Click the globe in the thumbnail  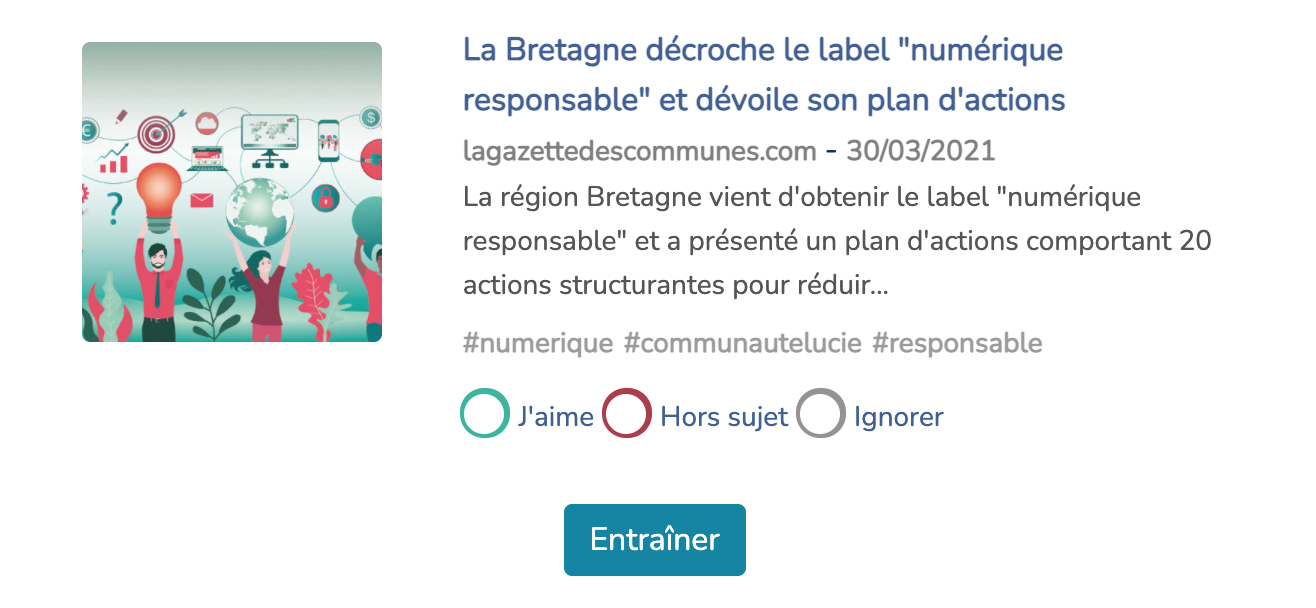click(260, 212)
